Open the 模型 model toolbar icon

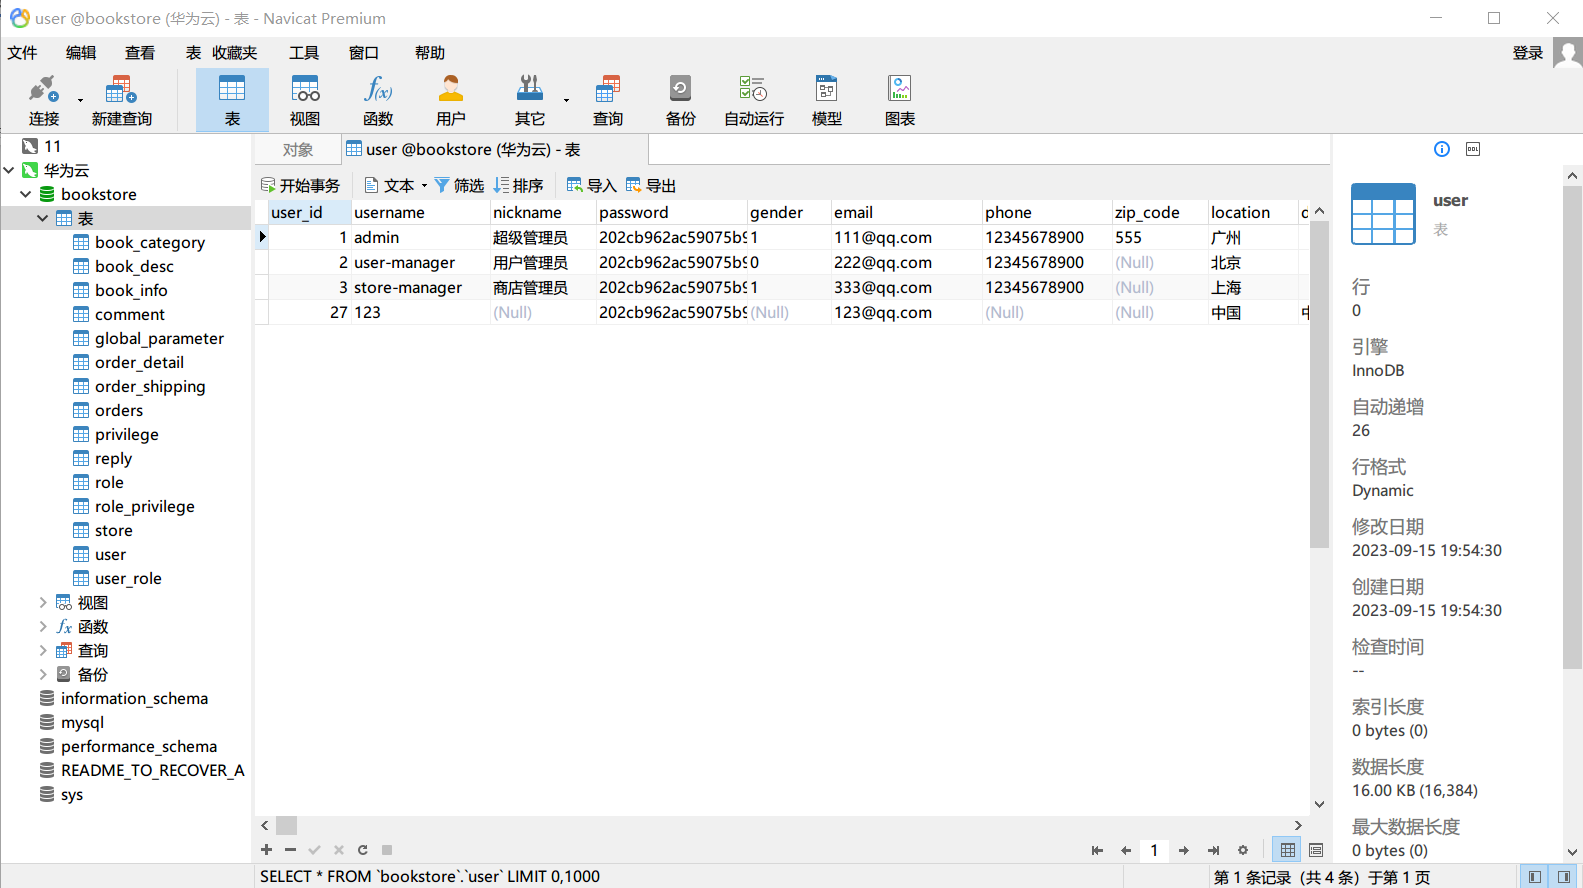[826, 100]
